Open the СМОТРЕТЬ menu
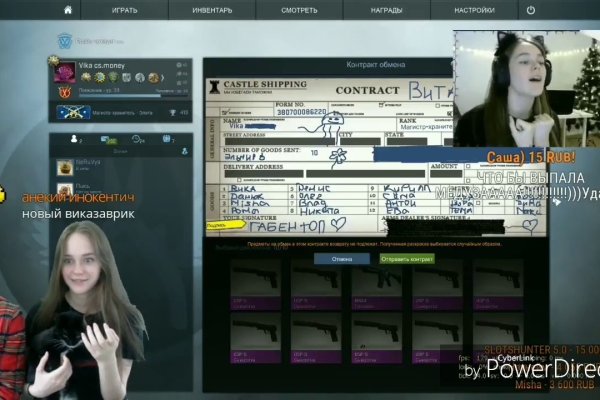The image size is (600, 400). click(x=299, y=9)
